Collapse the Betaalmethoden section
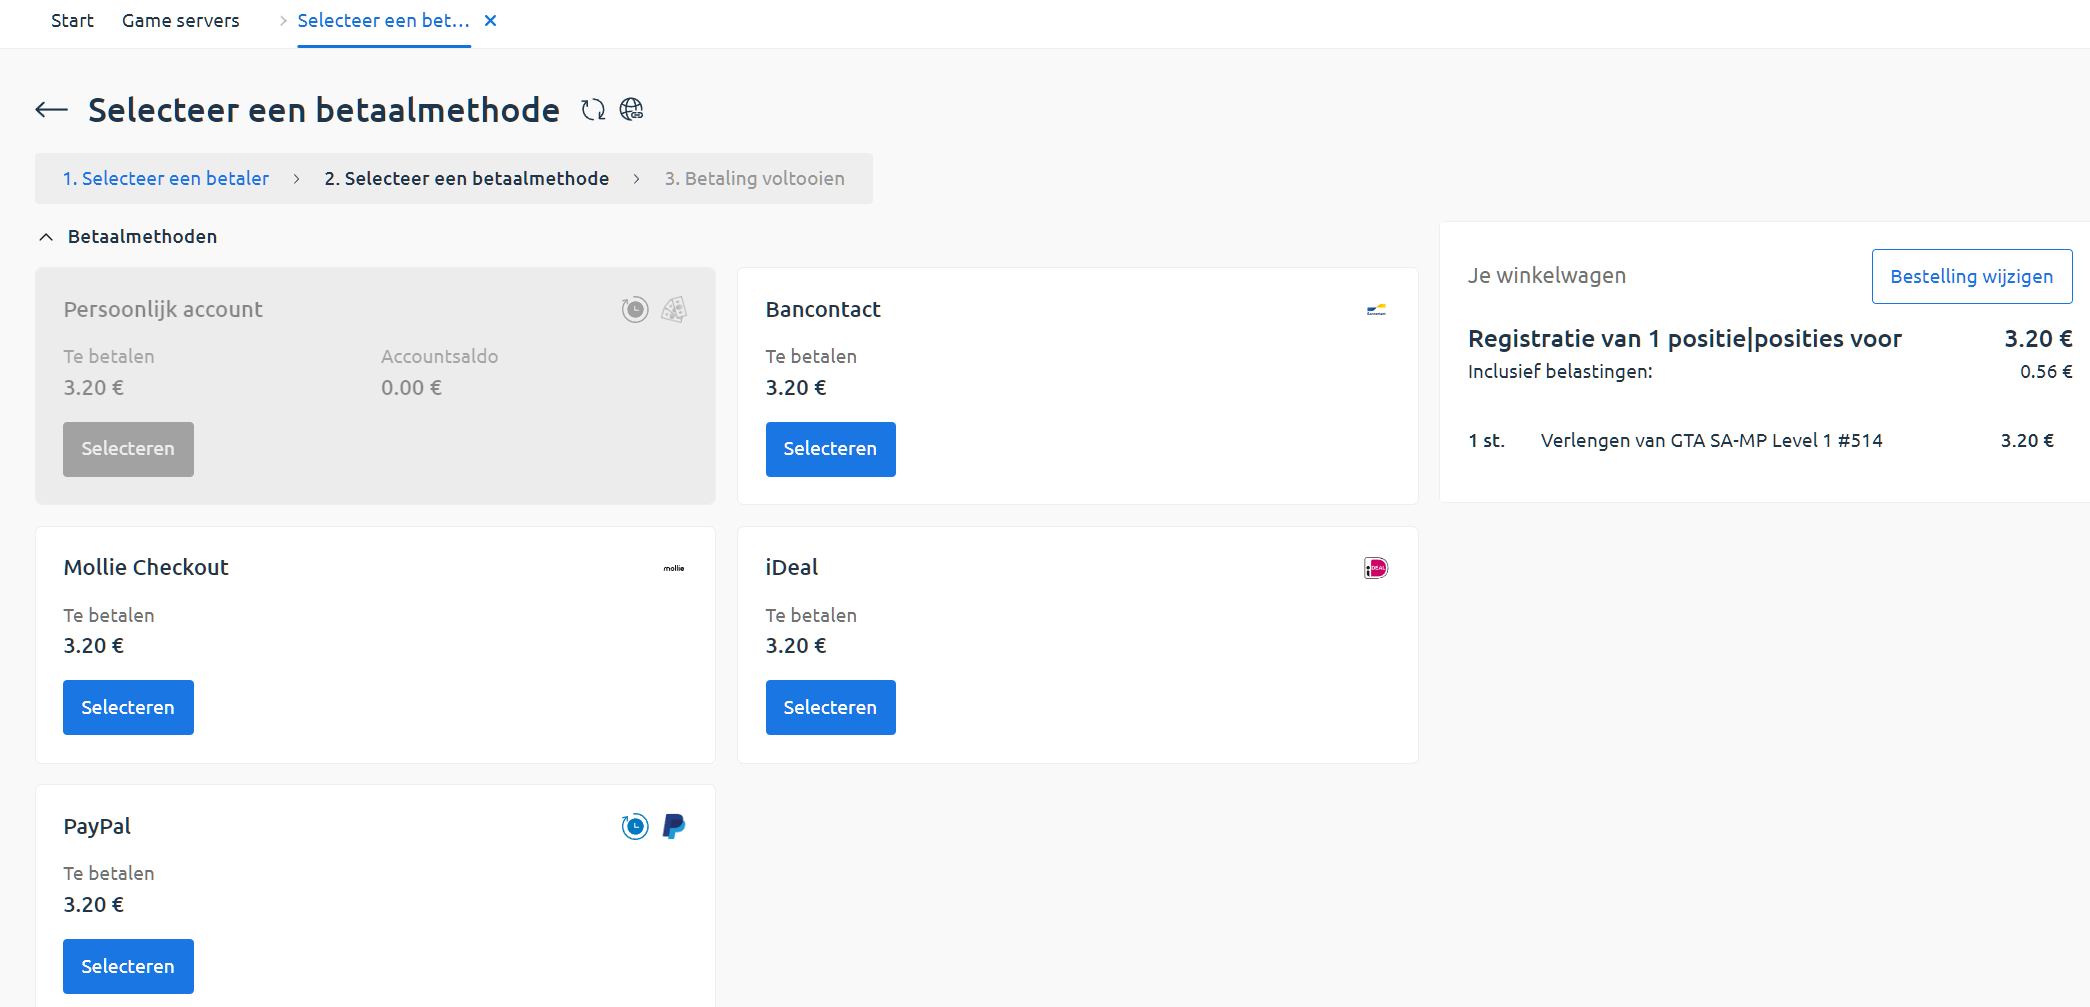The image size is (2090, 1007). tap(46, 237)
